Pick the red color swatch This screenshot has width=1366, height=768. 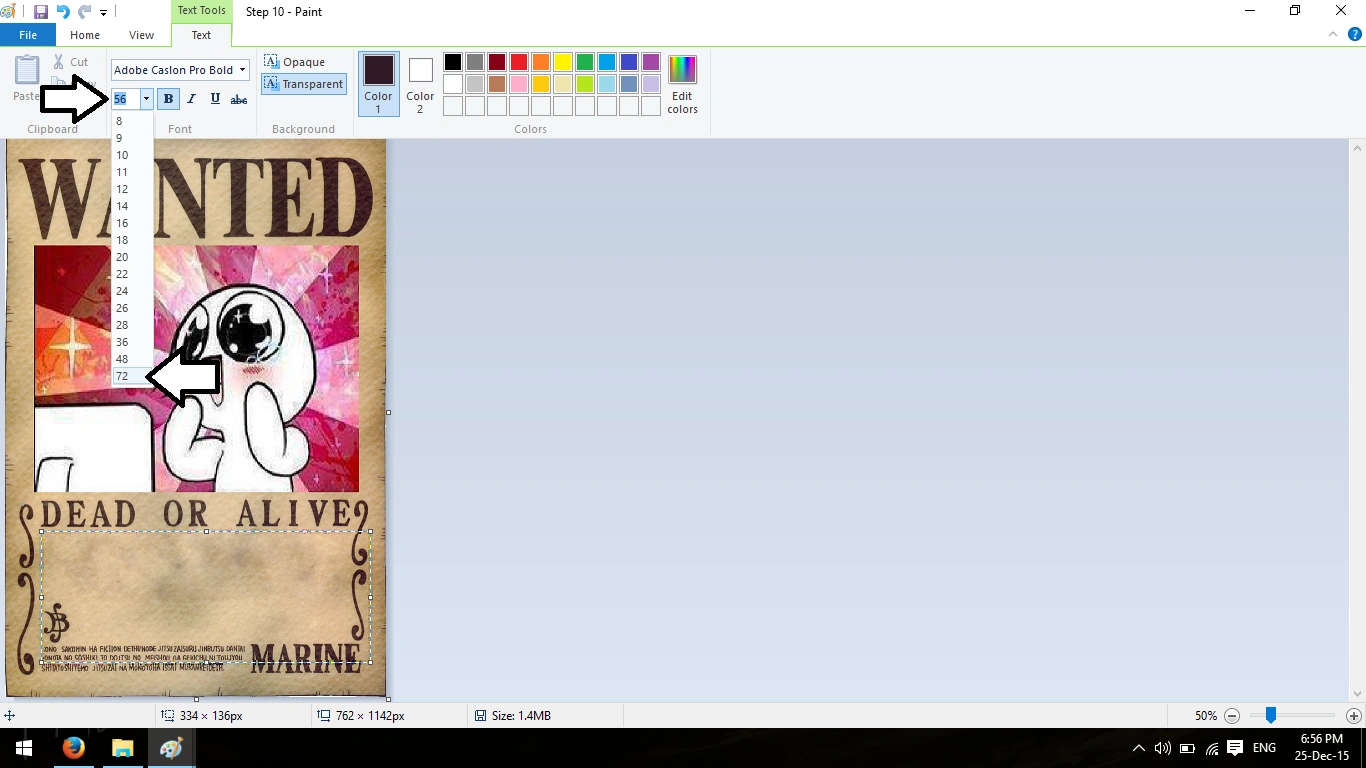tap(519, 62)
